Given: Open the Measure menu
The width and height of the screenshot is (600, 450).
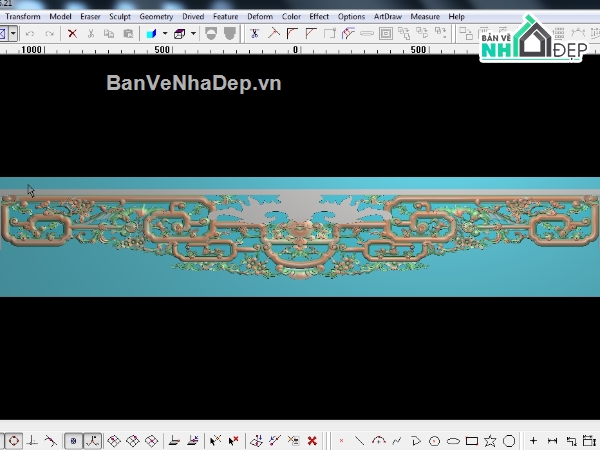Looking at the screenshot, I should (x=425, y=16).
